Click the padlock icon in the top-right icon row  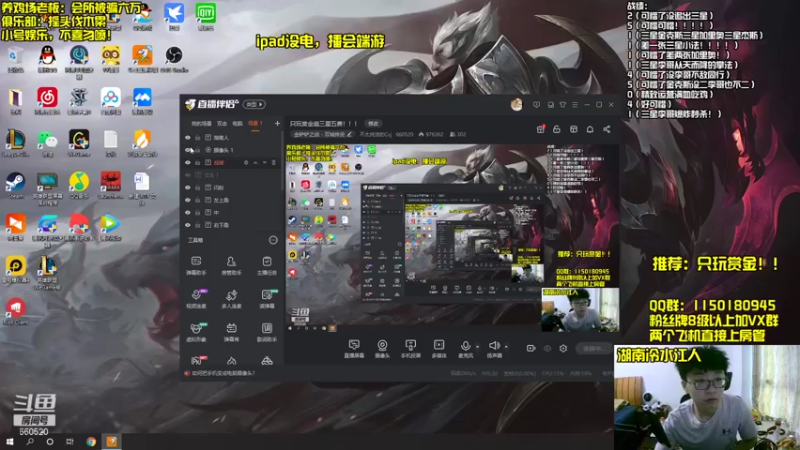click(557, 129)
